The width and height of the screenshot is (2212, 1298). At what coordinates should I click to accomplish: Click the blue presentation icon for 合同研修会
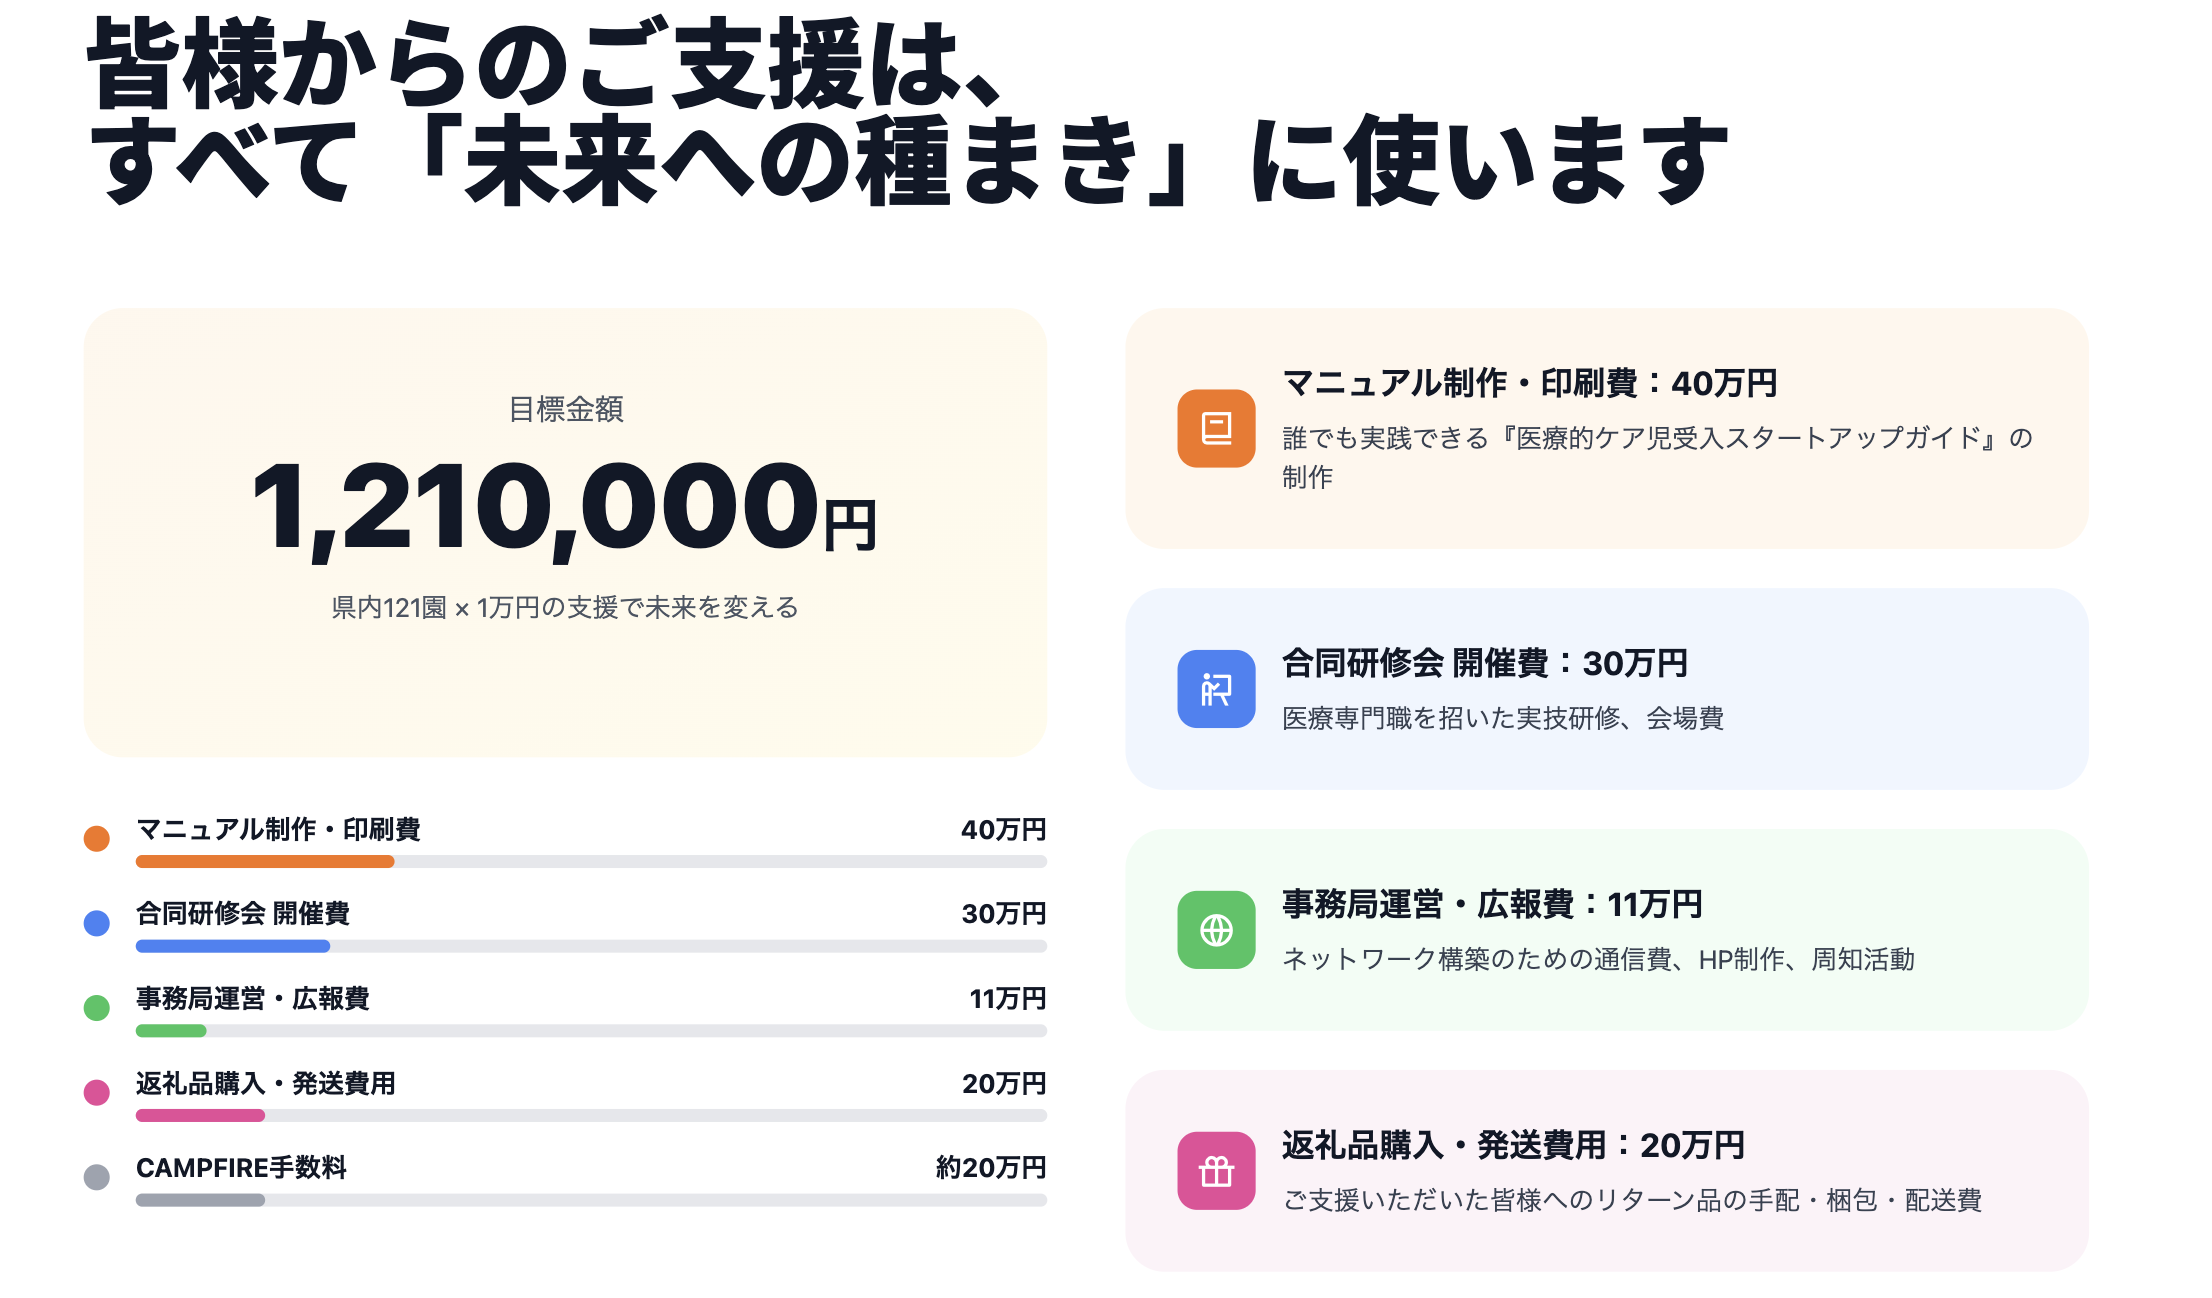[1215, 689]
